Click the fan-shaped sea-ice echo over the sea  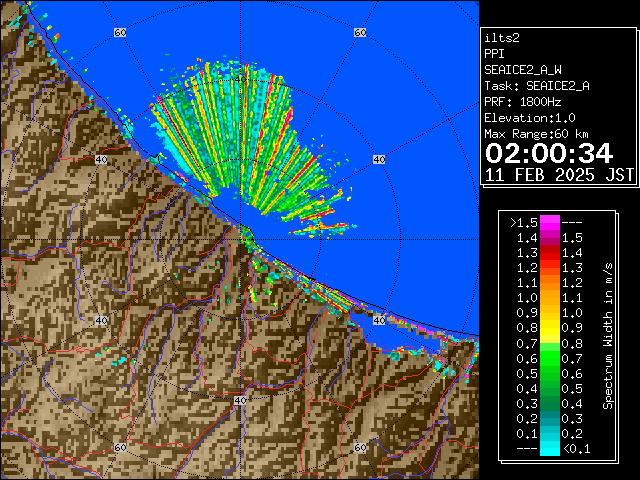tap(245, 143)
